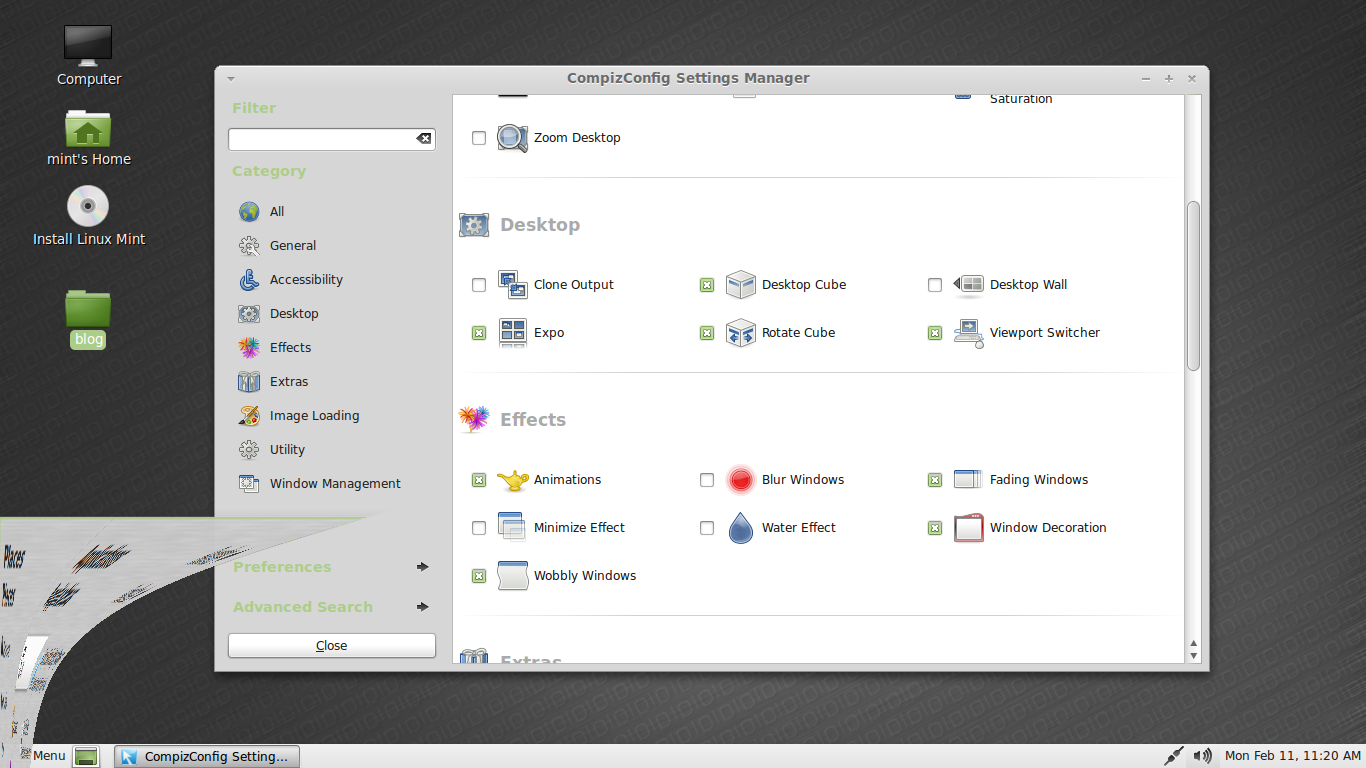1366x768 pixels.
Task: Select the Desktop category in sidebar
Action: point(294,314)
